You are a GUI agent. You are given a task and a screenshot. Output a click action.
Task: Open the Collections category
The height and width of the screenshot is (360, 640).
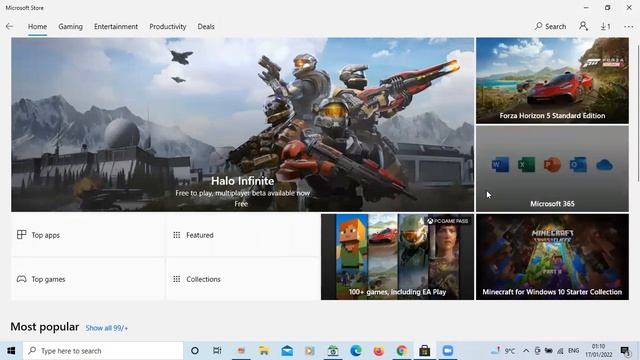[243, 279]
